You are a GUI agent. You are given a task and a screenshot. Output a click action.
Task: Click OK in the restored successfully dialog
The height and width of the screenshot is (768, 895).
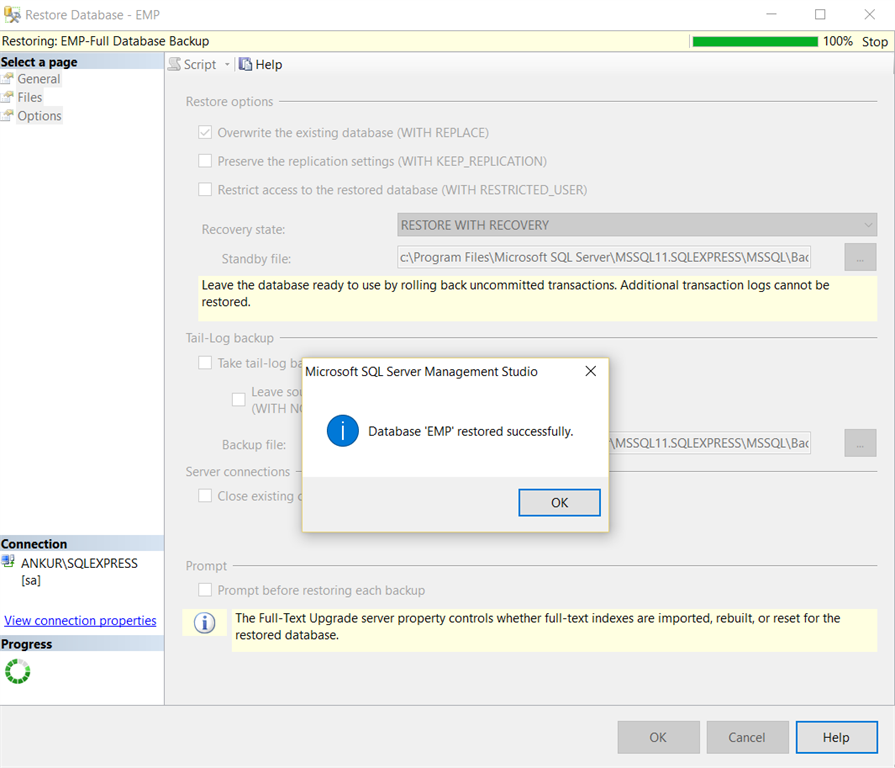559,503
